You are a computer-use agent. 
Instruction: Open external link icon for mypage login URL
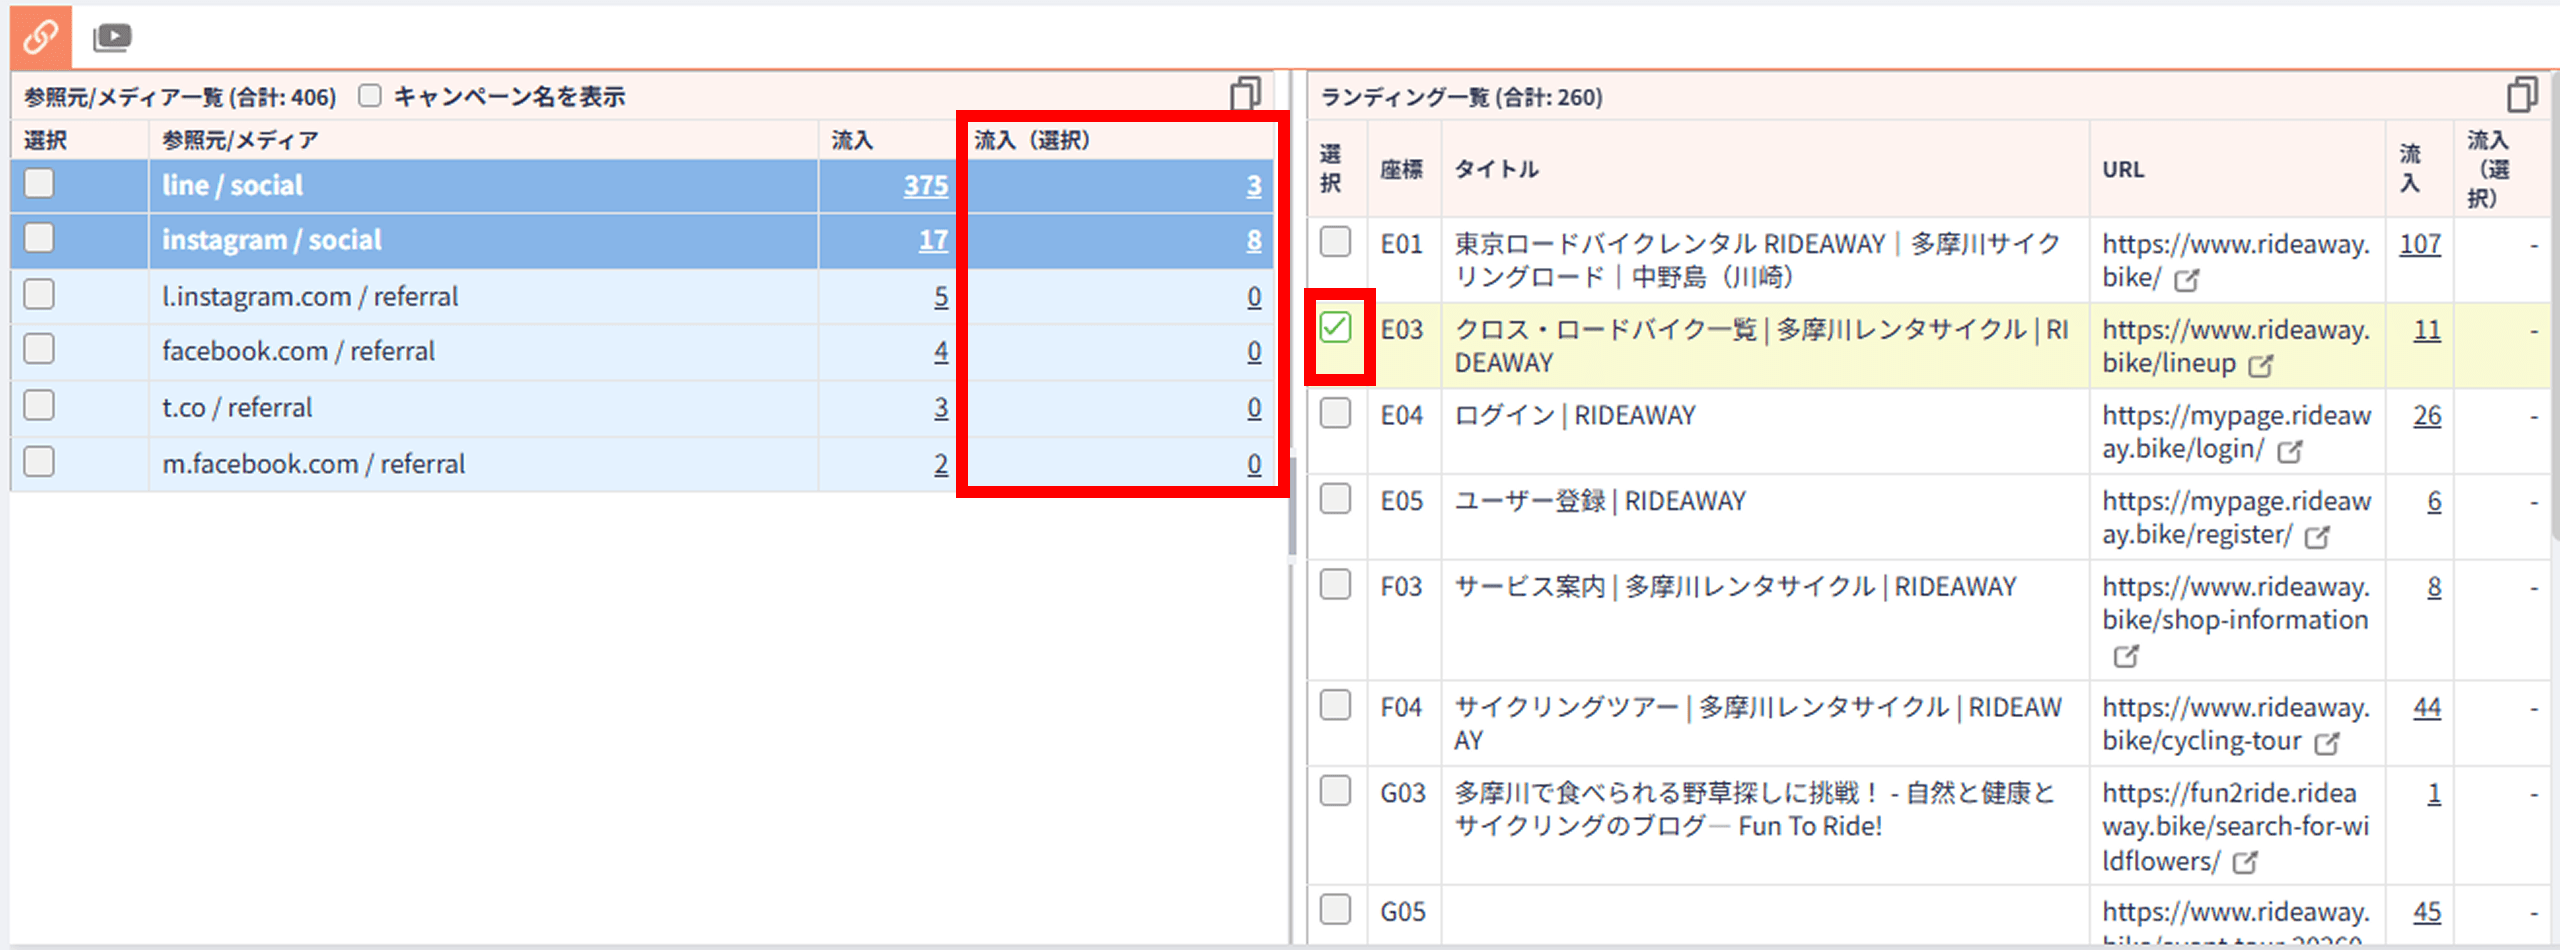tap(2290, 452)
